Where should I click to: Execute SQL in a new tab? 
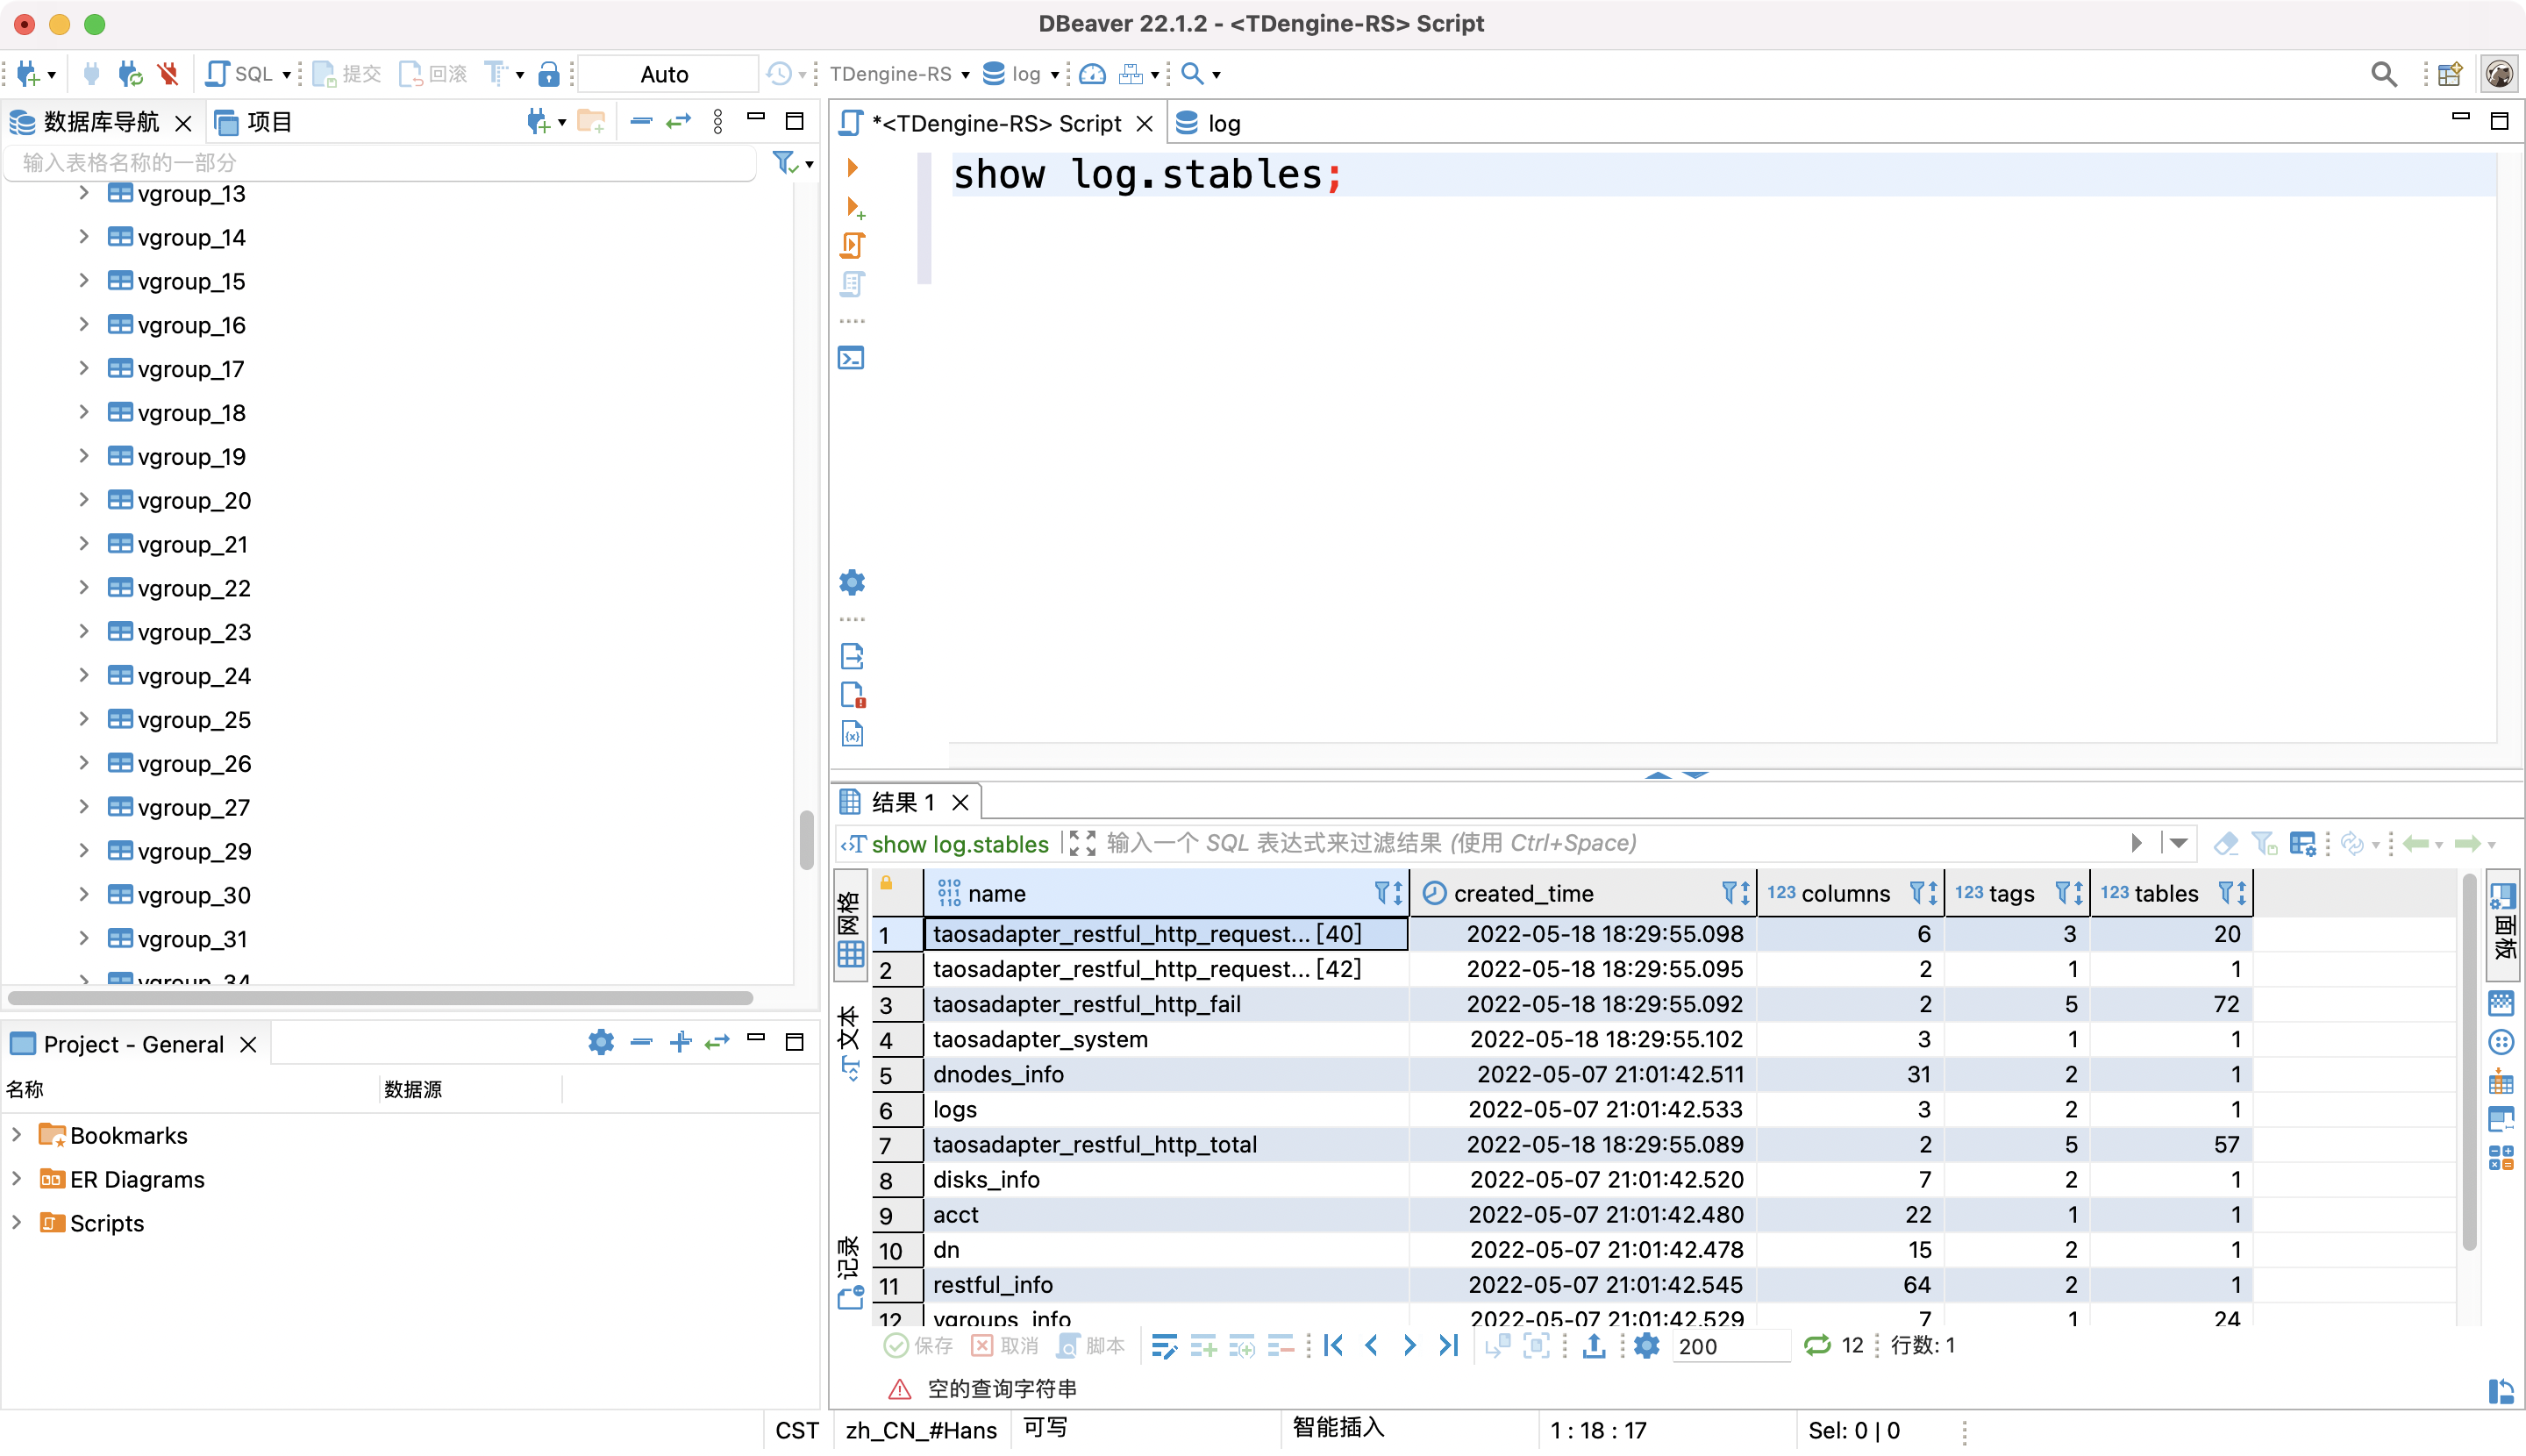click(853, 207)
